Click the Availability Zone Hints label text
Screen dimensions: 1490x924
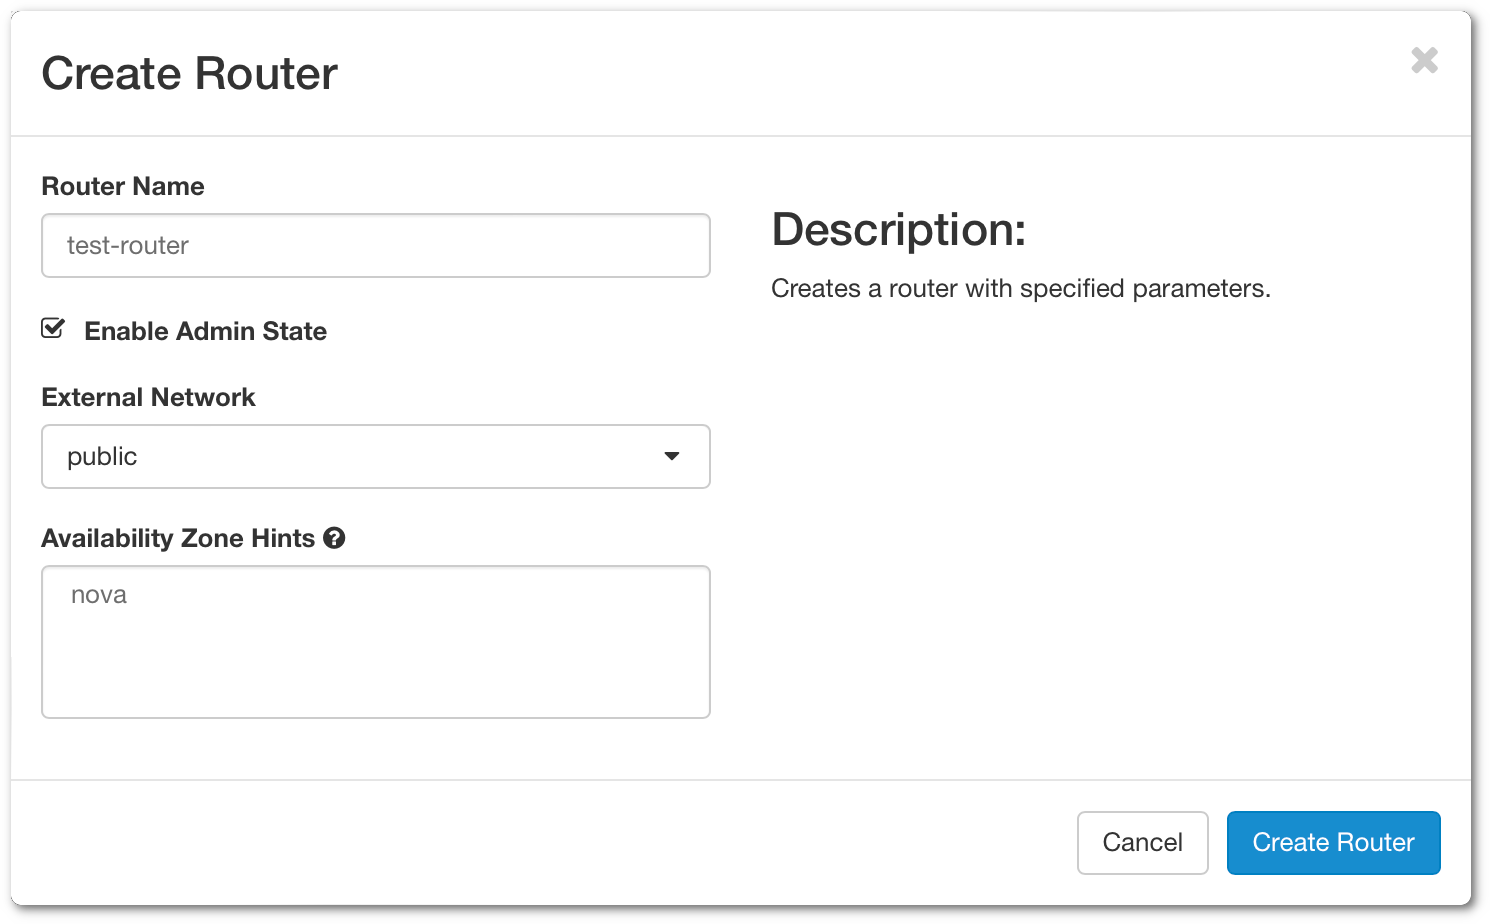178,538
